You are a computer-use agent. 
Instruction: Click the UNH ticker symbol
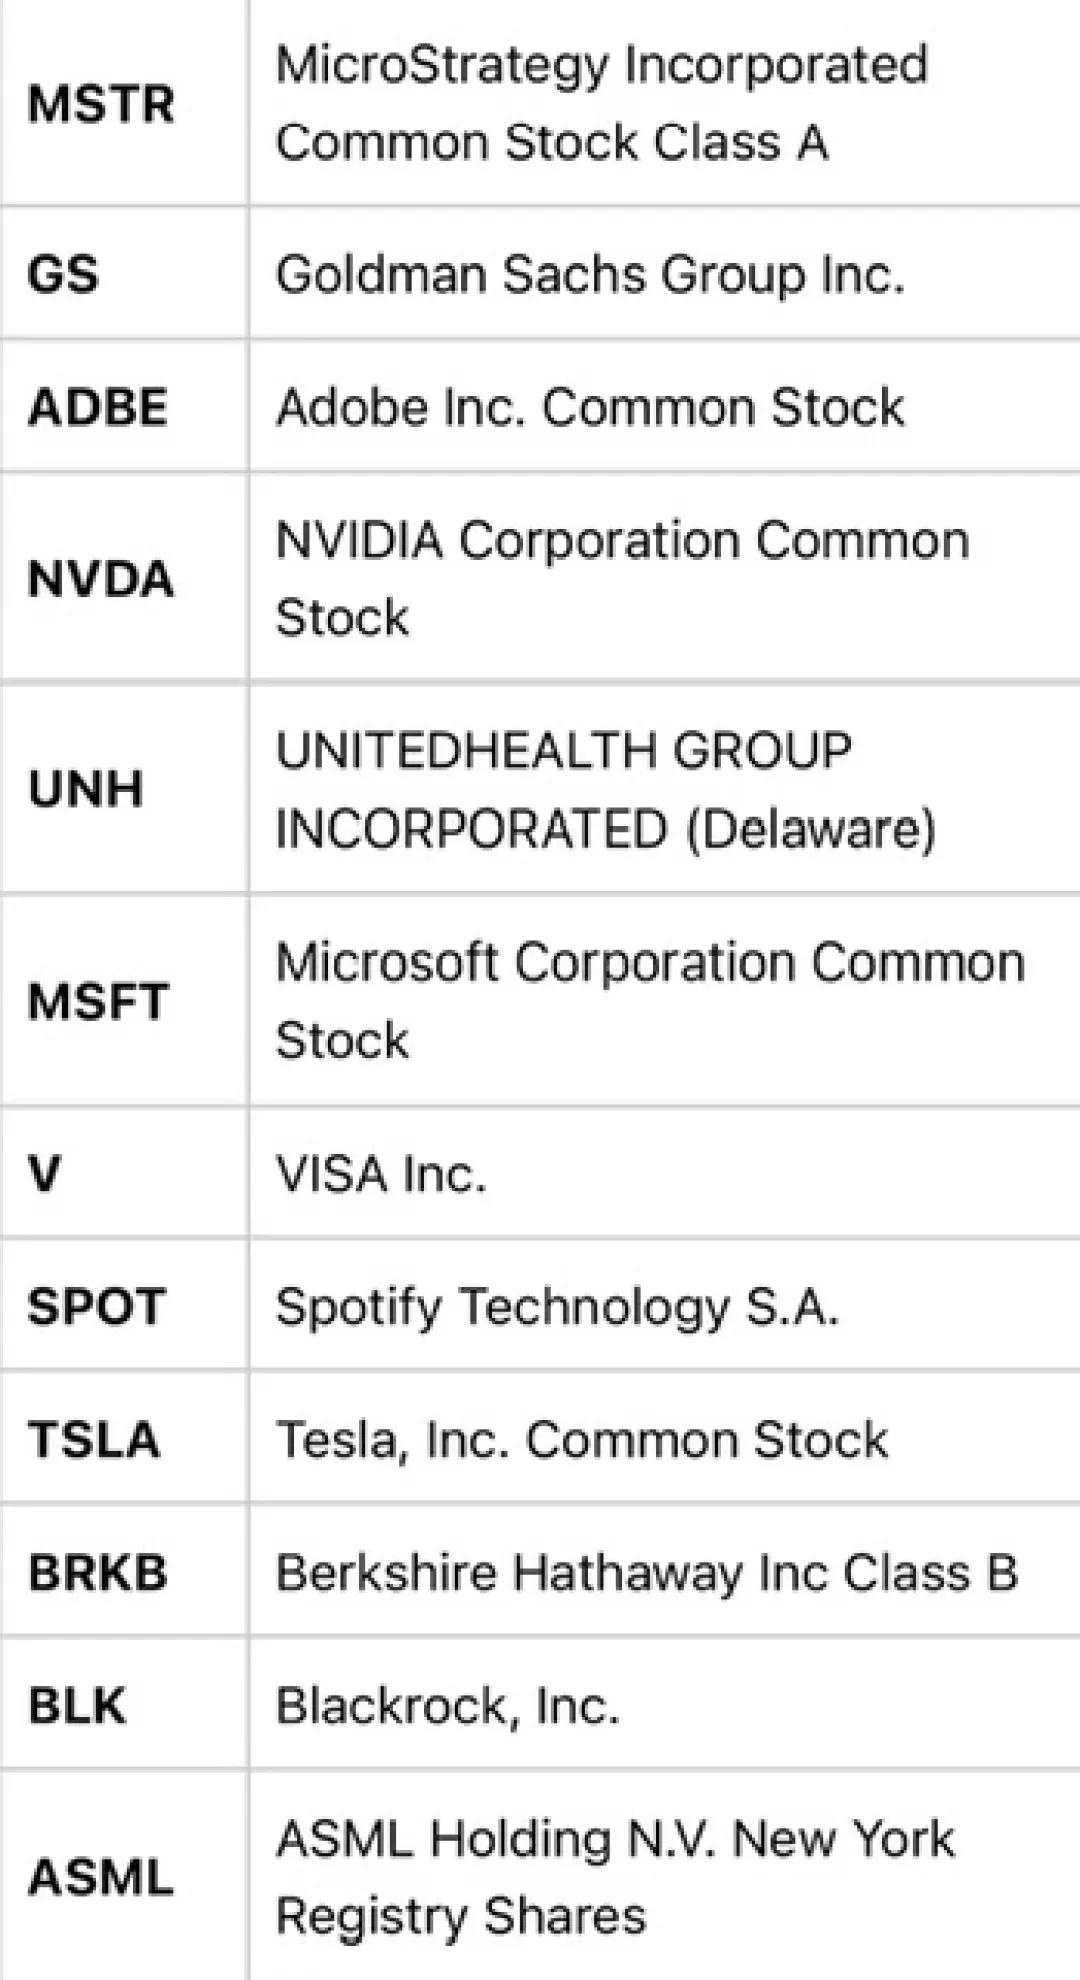86,789
